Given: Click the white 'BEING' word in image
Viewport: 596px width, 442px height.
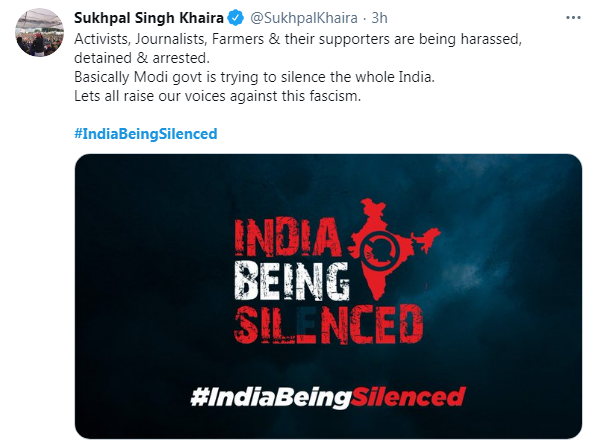Looking at the screenshot, I should (292, 281).
